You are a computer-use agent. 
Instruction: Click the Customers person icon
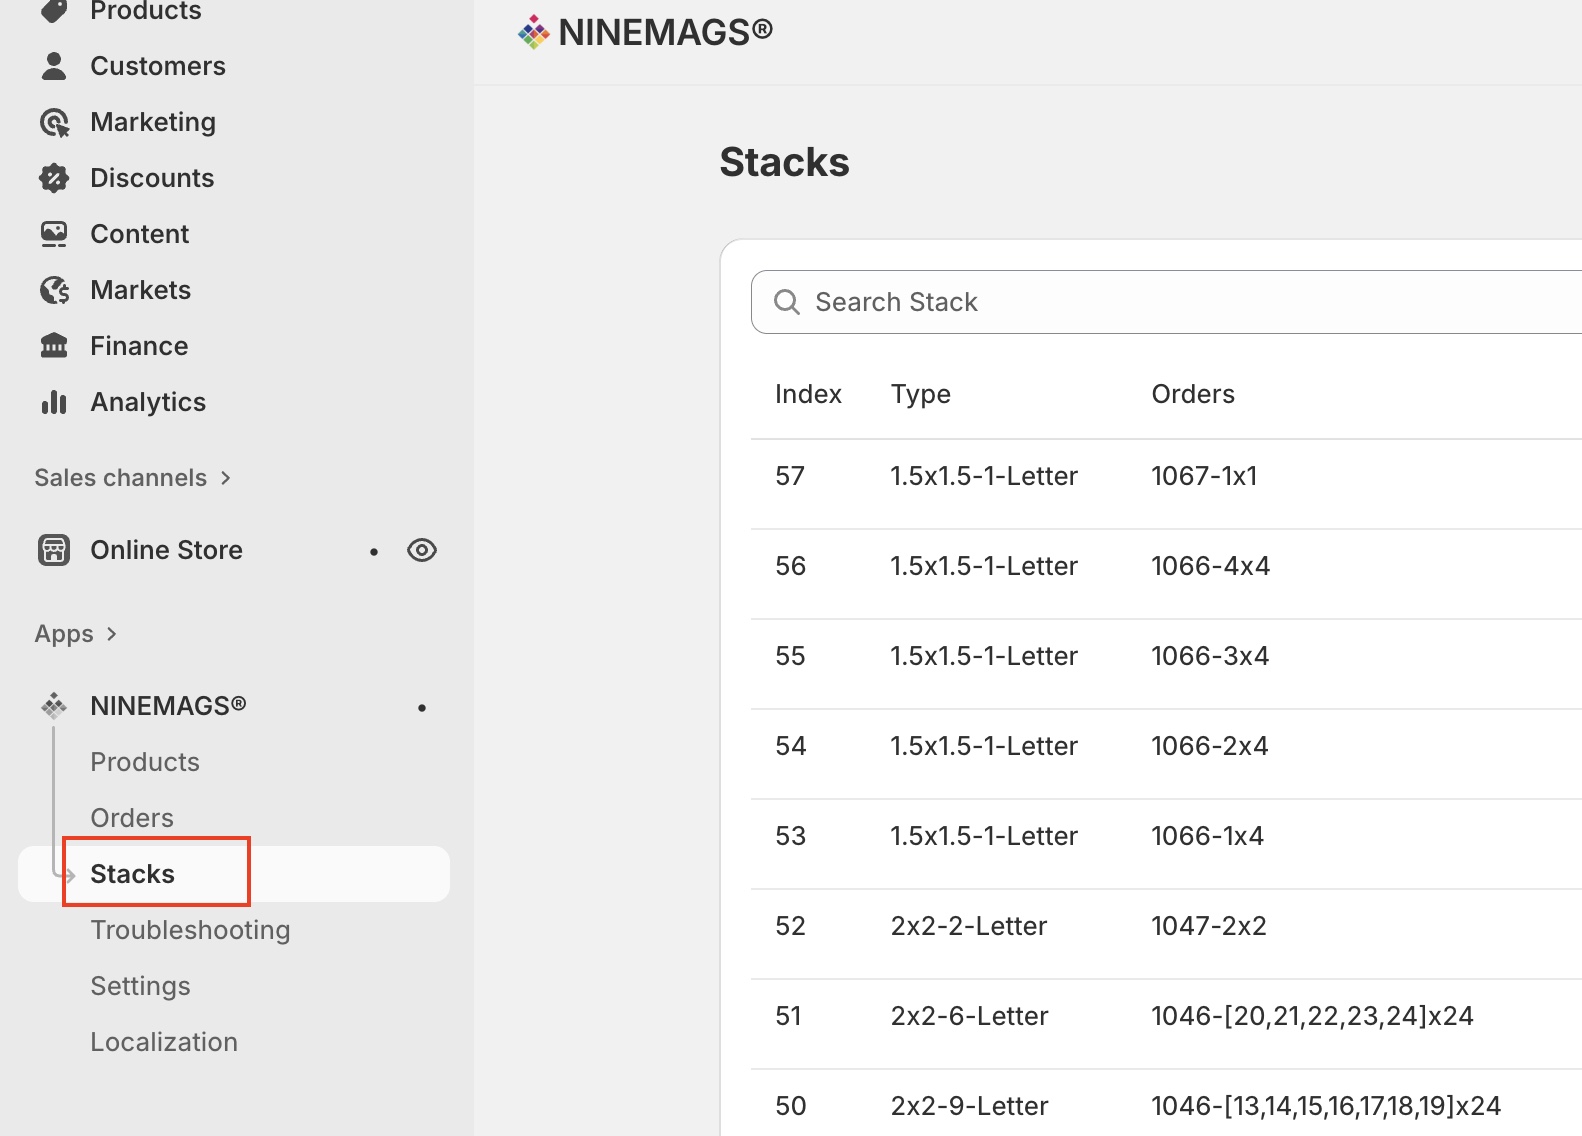(x=54, y=66)
